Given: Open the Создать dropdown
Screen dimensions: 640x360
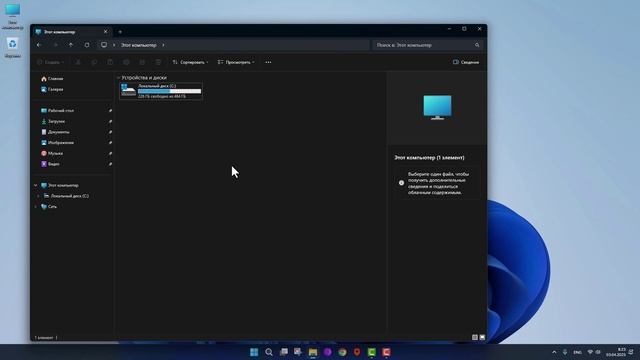Looking at the screenshot, I should (x=51, y=62).
